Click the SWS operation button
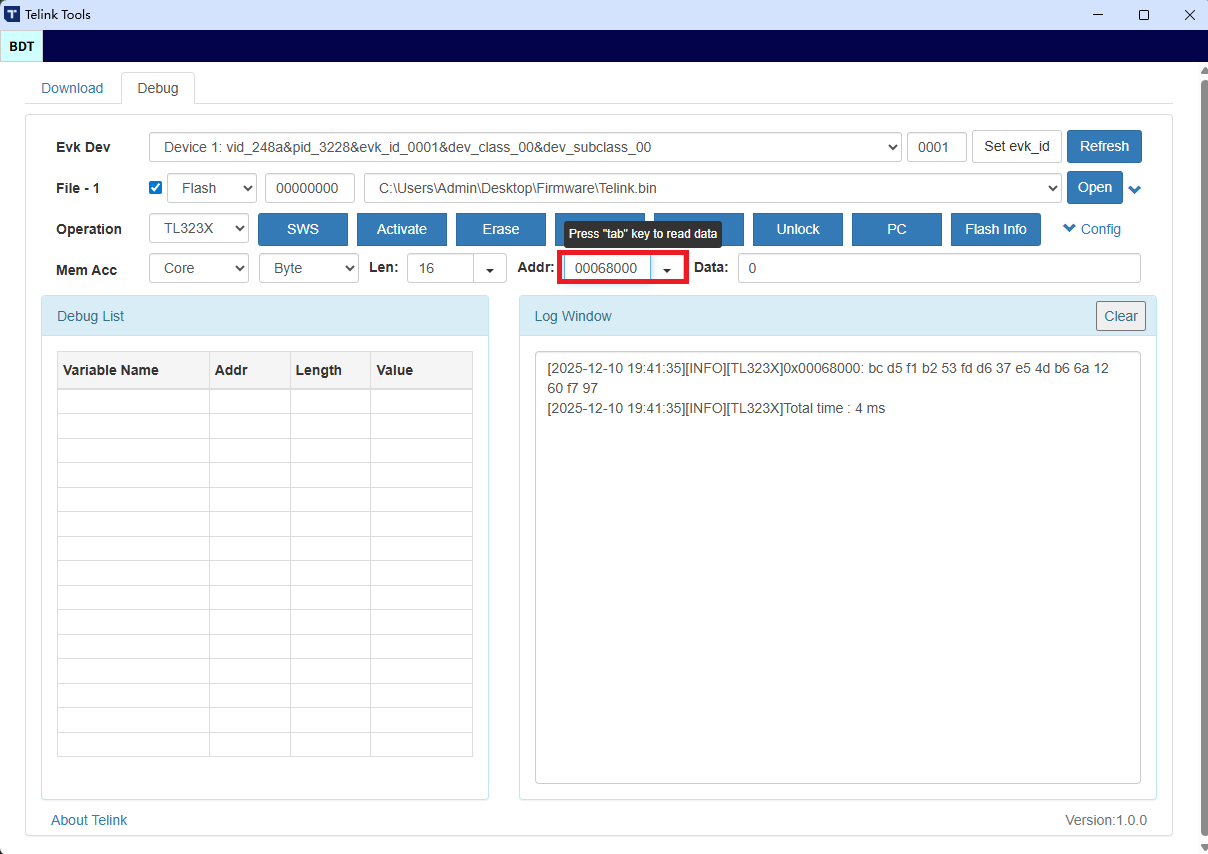 (303, 229)
